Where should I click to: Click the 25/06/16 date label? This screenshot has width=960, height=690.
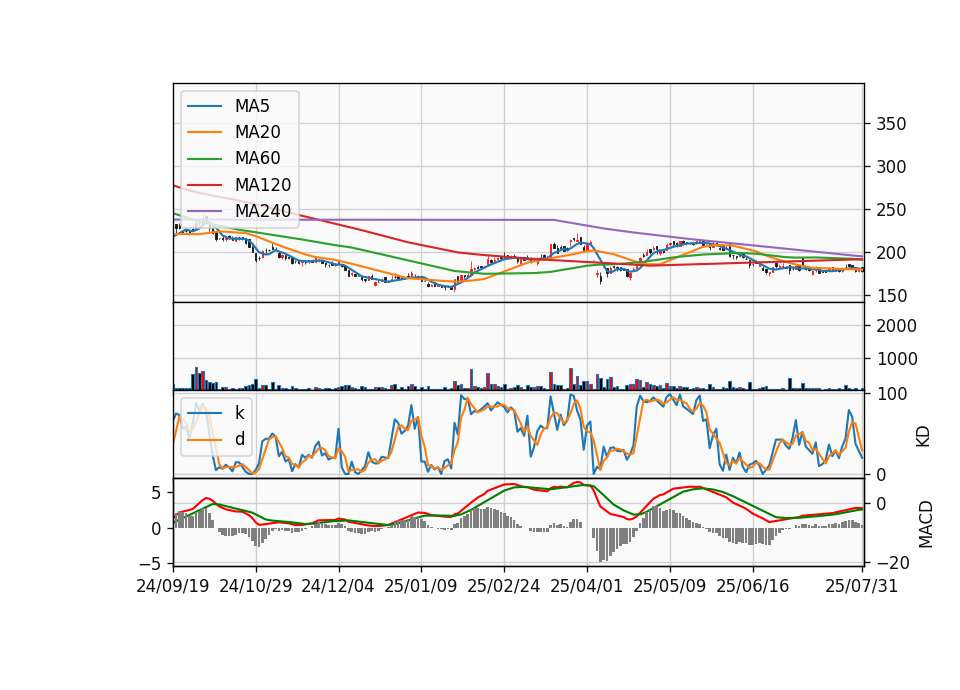(x=752, y=586)
